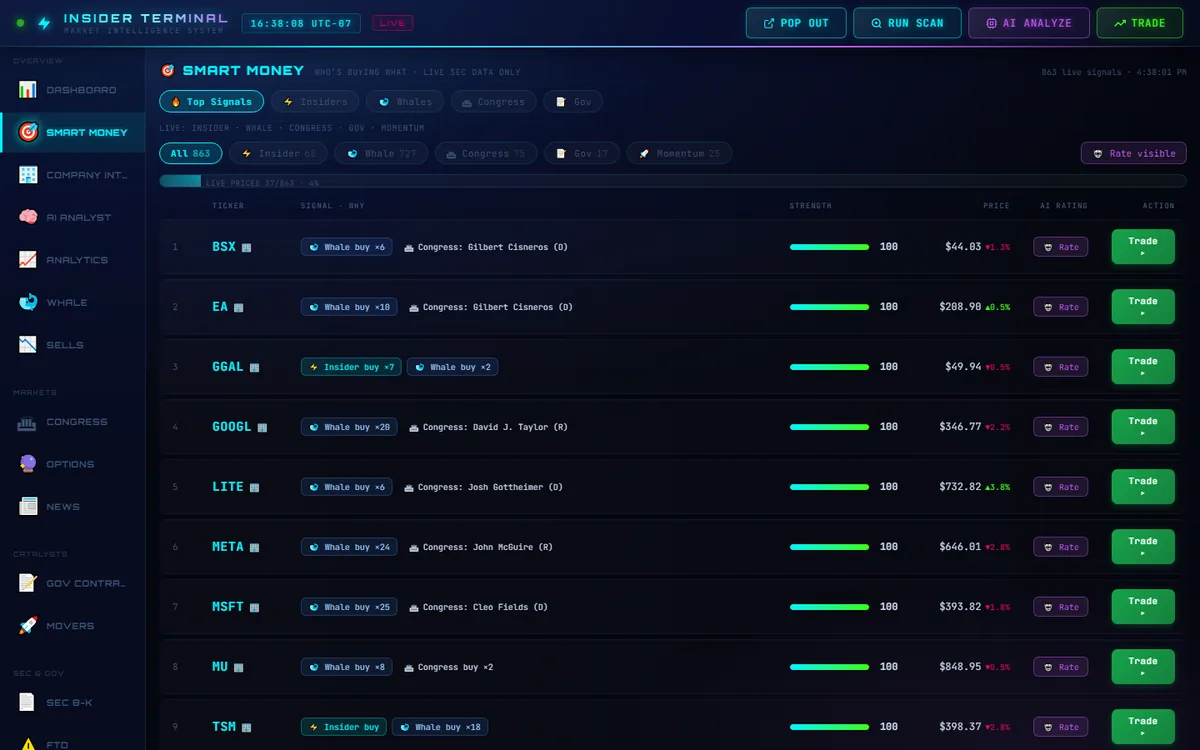1200x750 pixels.
Task: Click the LITE ticker symbol
Action: pyautogui.click(x=228, y=487)
